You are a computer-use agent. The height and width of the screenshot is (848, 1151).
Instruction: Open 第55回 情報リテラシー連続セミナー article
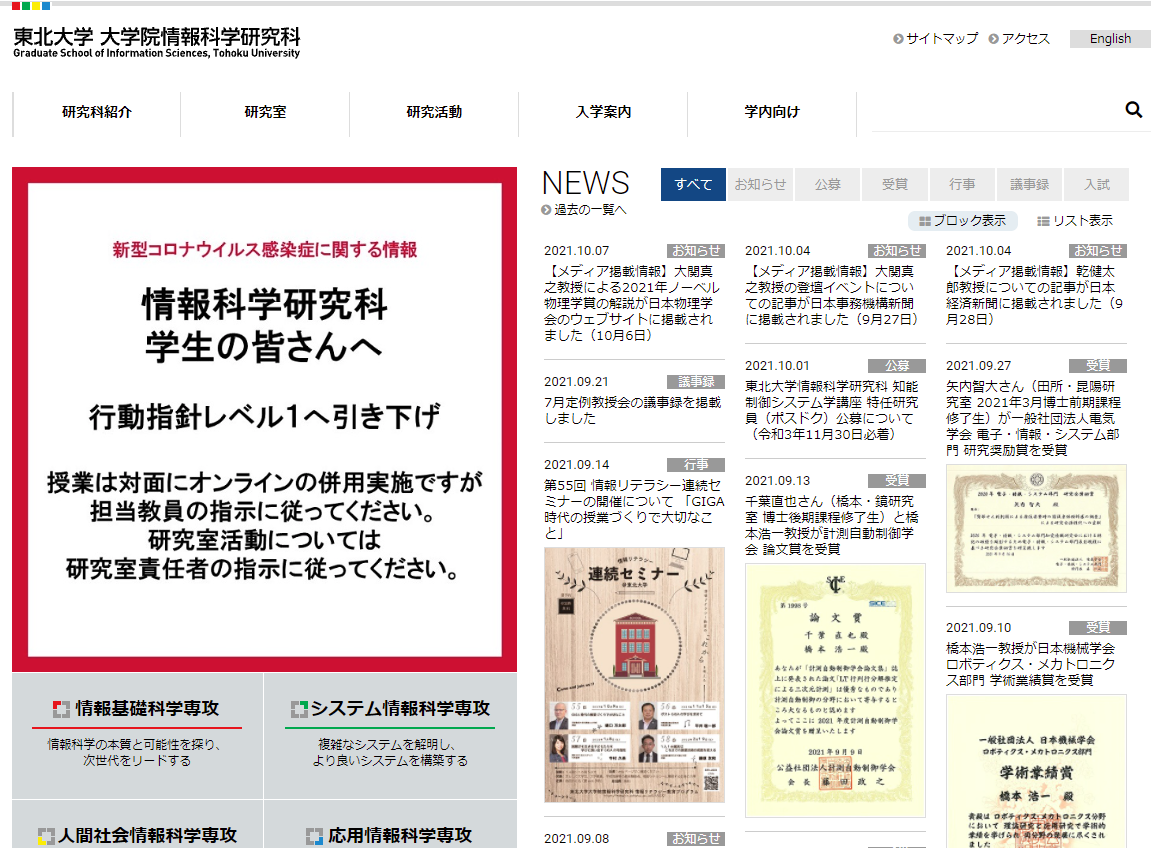click(634, 510)
